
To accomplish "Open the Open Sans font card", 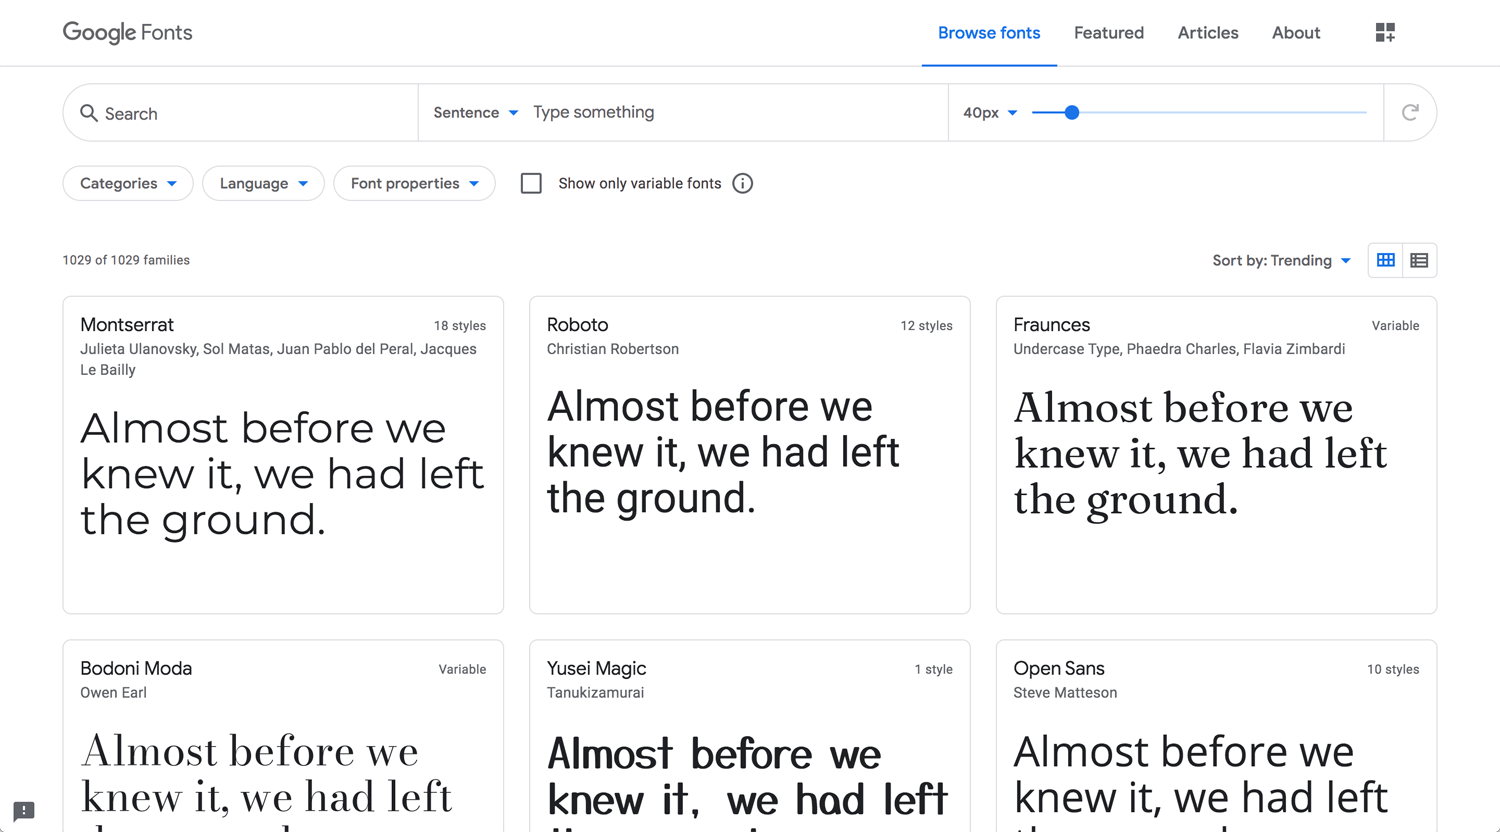I will 1216,736.
